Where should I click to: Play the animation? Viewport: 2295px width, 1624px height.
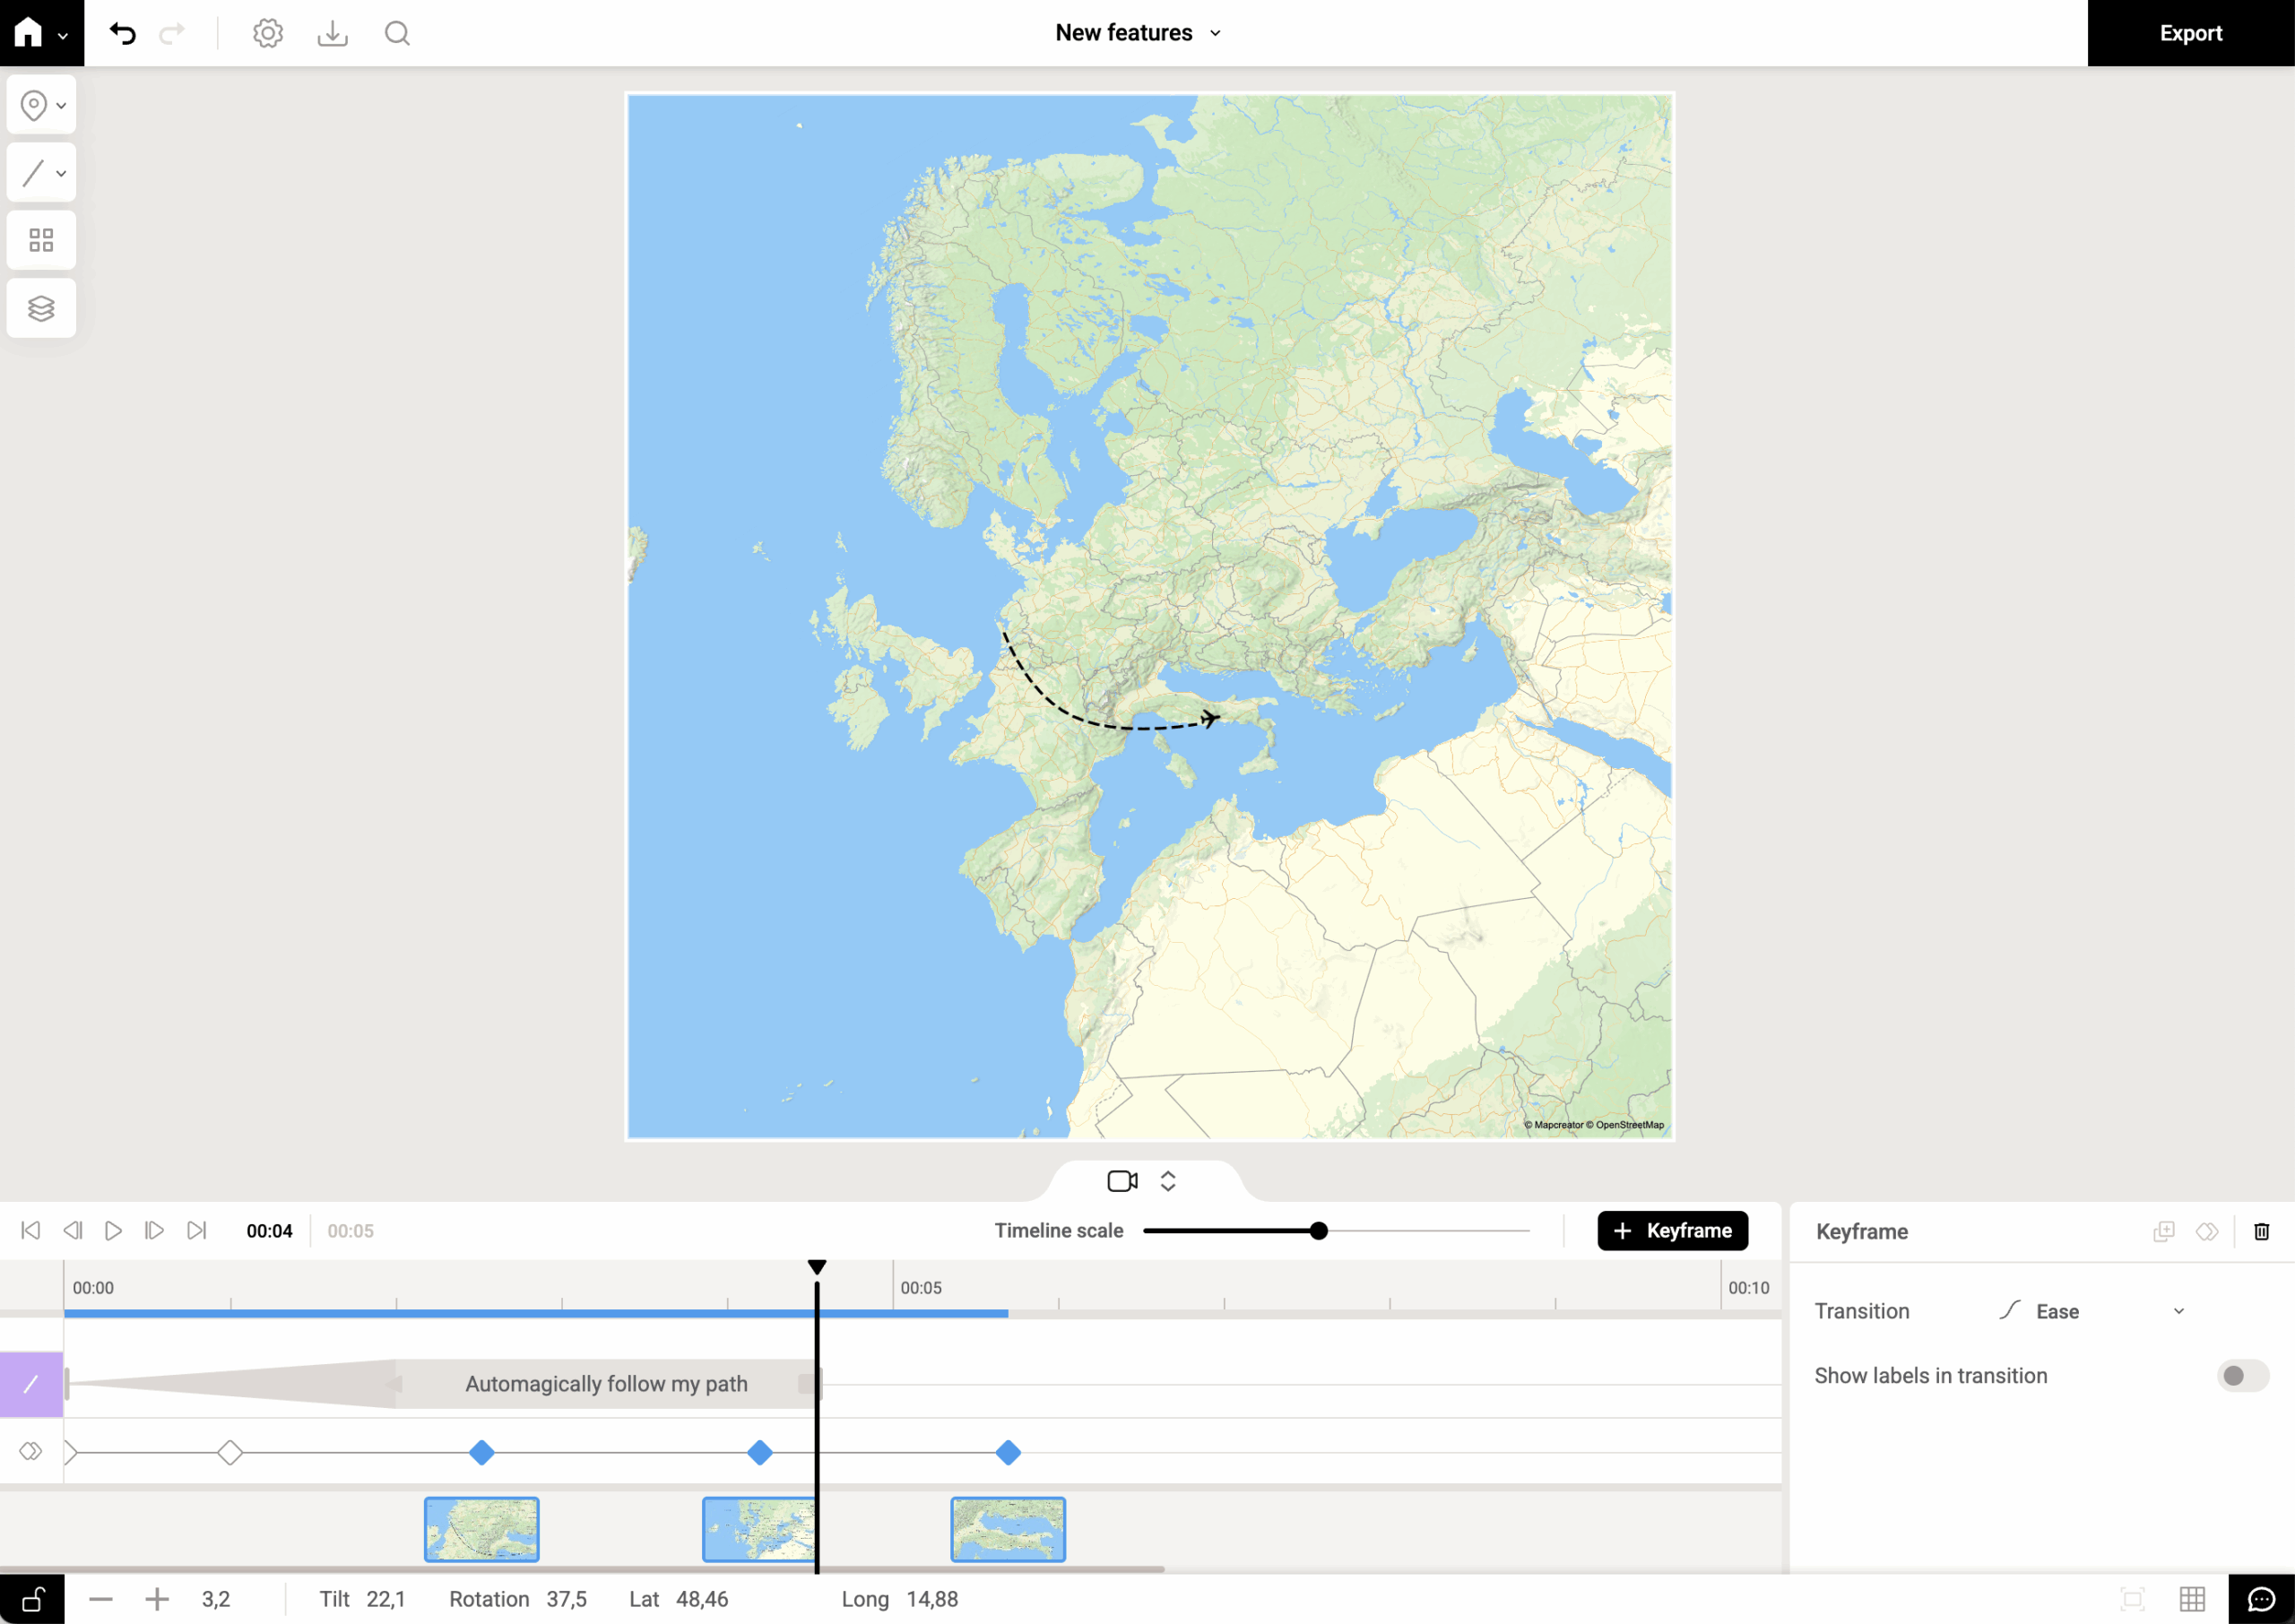coord(113,1230)
